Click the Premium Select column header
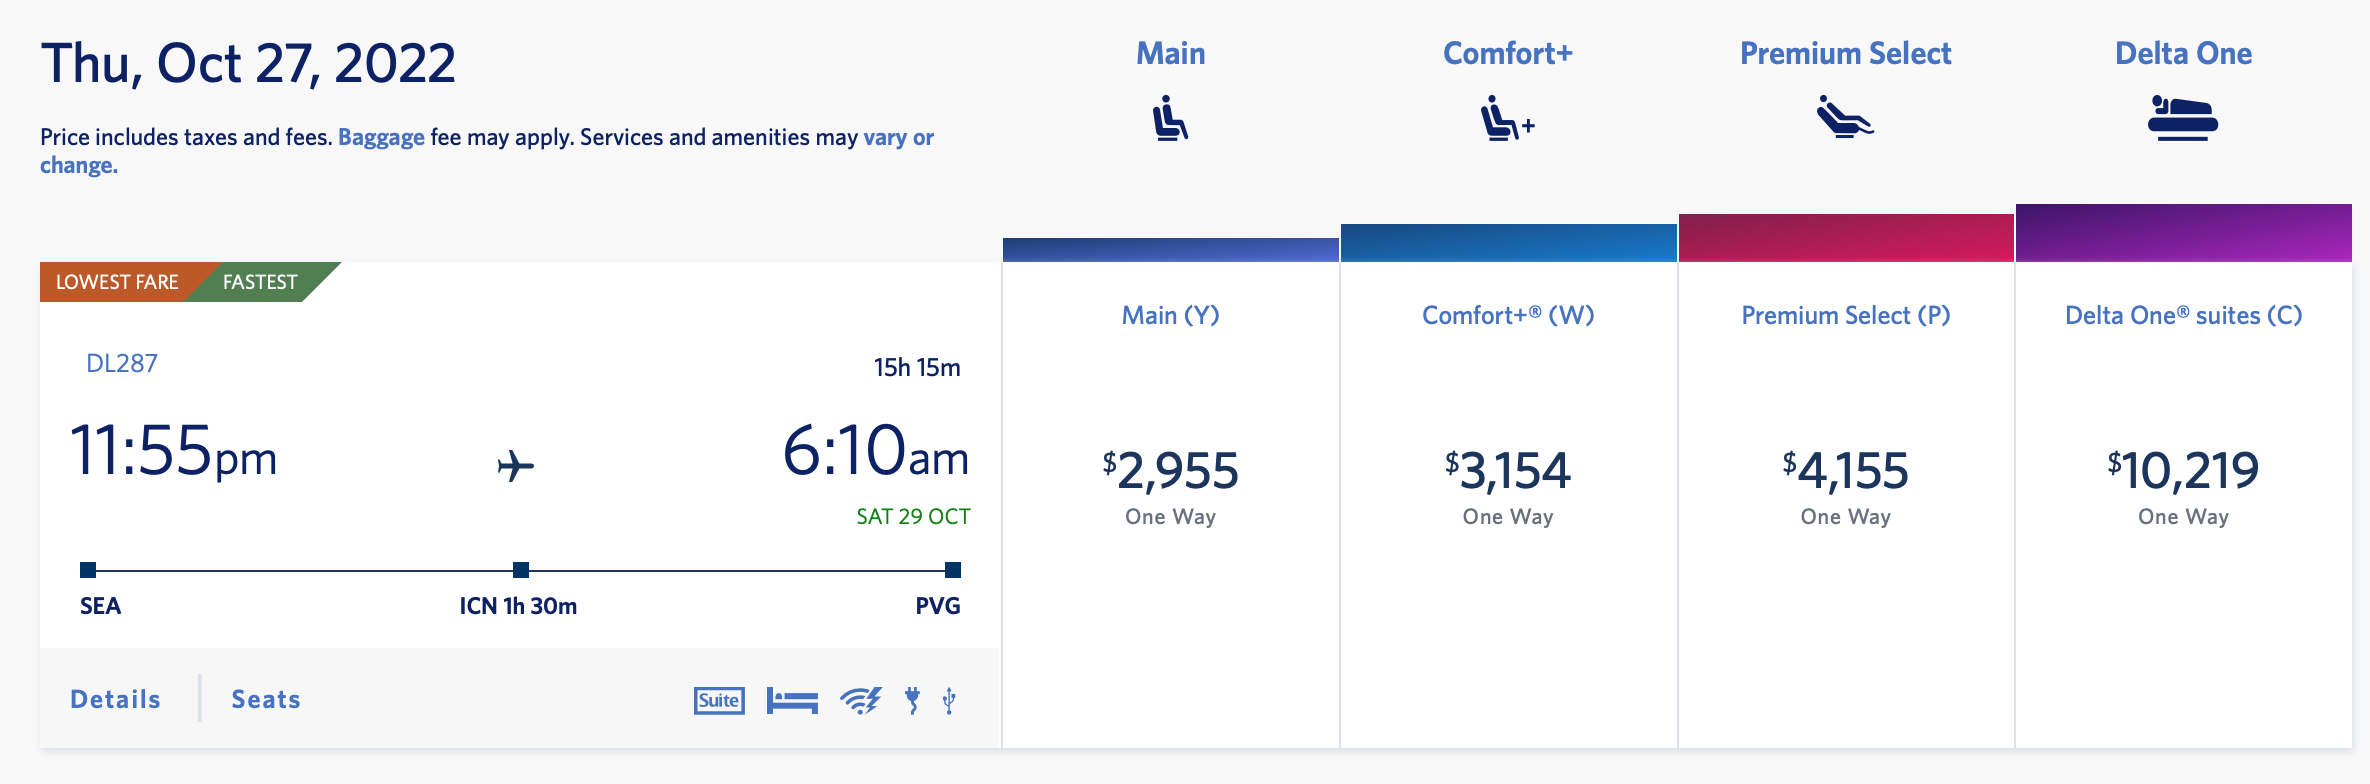The height and width of the screenshot is (784, 2370). pos(1845,54)
